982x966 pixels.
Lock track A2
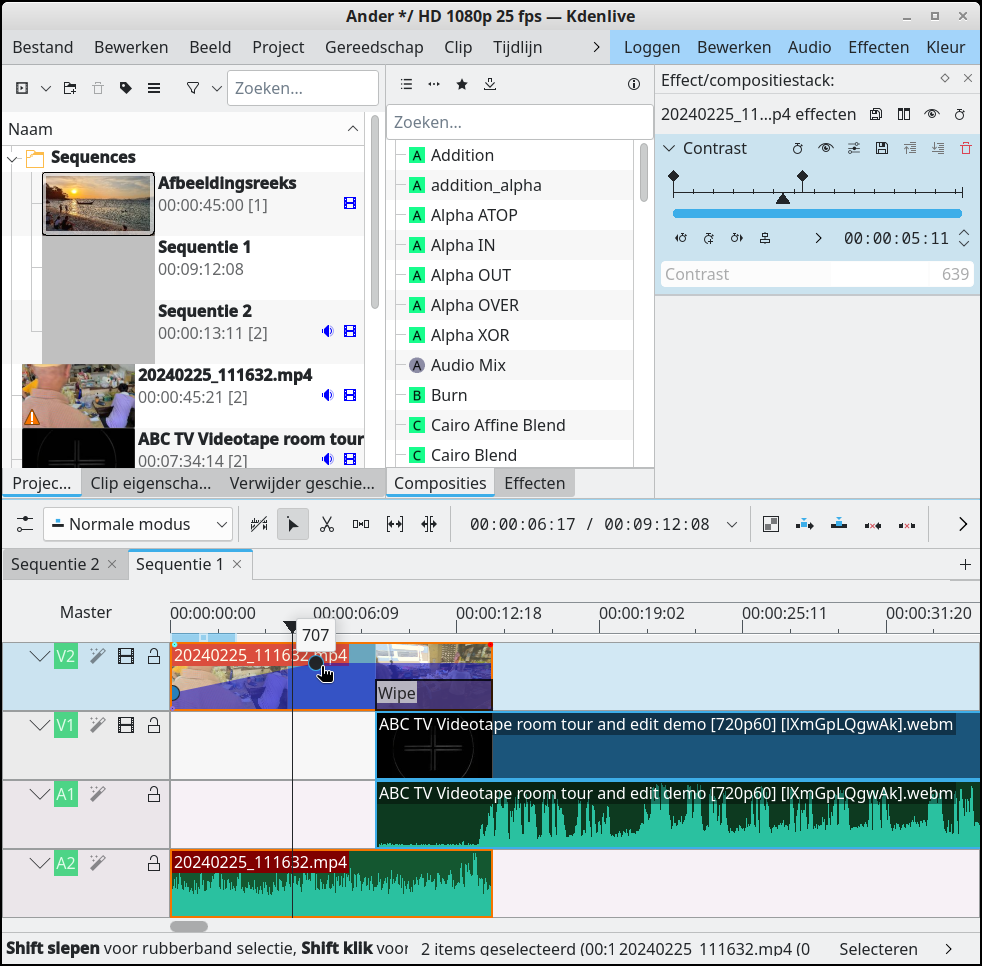153,863
